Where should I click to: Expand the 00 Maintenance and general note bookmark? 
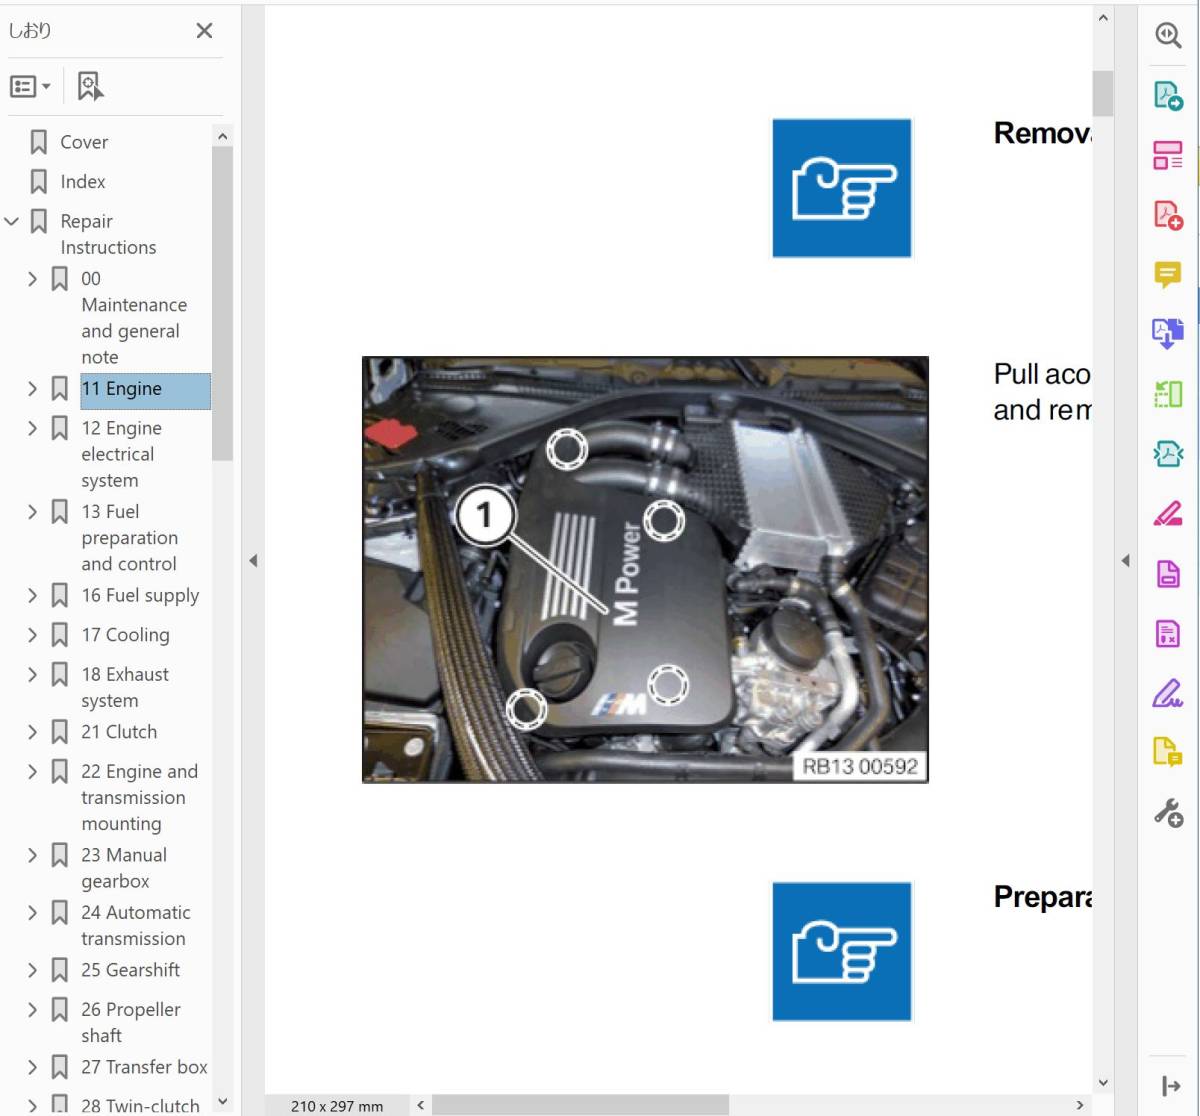(x=32, y=279)
